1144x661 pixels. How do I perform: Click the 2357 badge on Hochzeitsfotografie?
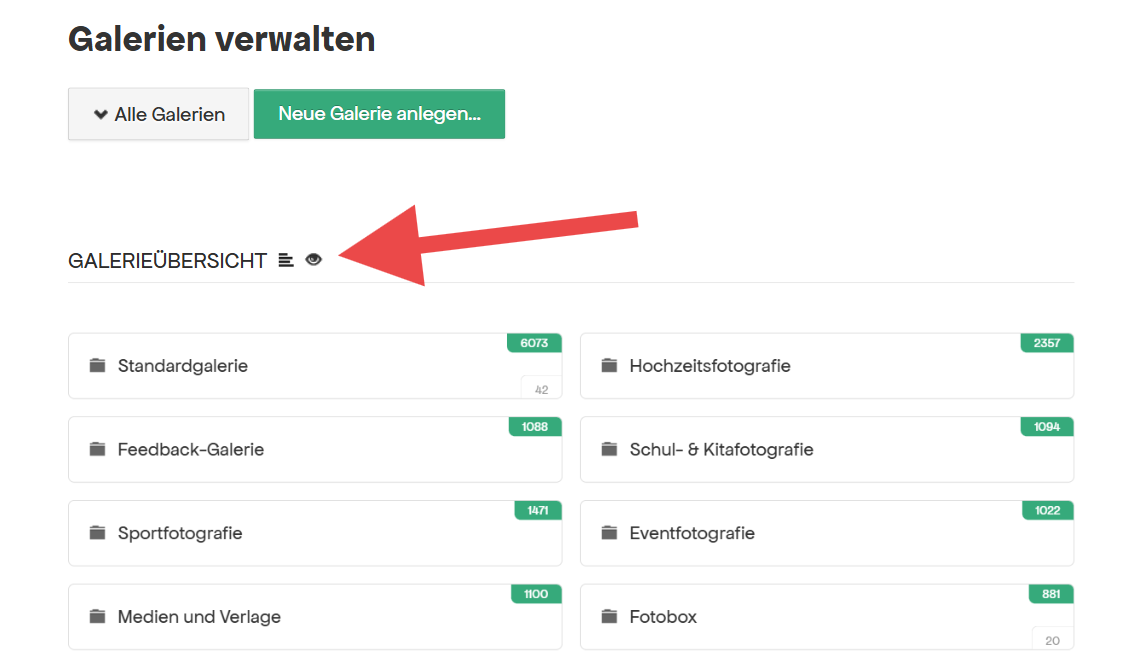point(1046,343)
